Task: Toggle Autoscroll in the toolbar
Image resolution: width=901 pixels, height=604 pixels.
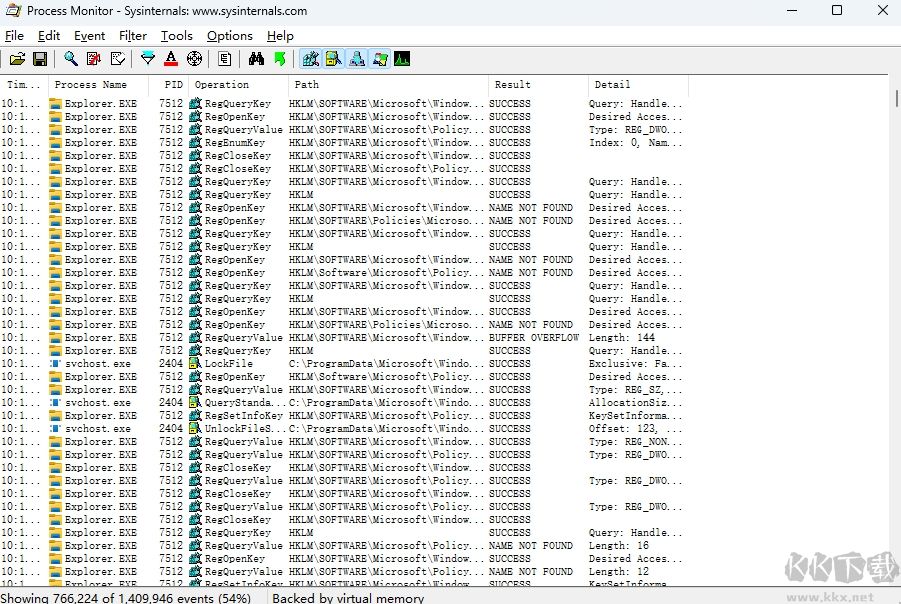Action: pyautogui.click(x=94, y=59)
